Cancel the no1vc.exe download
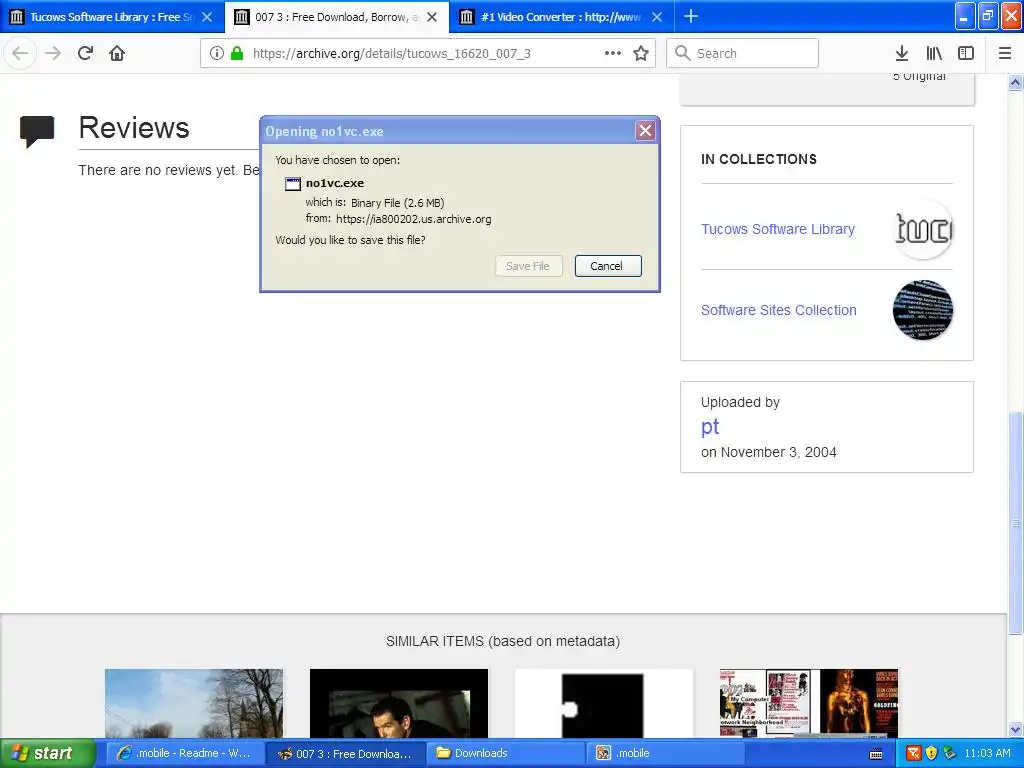Image resolution: width=1024 pixels, height=768 pixels. [x=608, y=266]
